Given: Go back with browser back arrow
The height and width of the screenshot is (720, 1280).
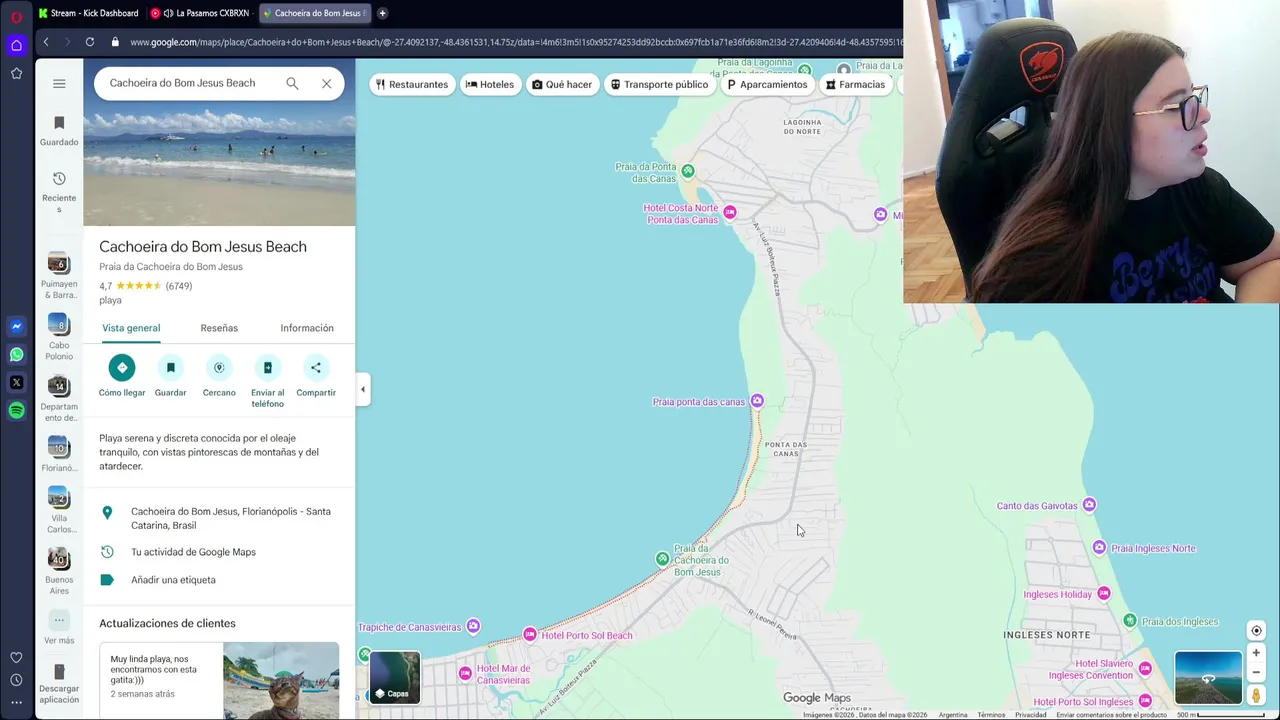Looking at the screenshot, I should [x=46, y=42].
